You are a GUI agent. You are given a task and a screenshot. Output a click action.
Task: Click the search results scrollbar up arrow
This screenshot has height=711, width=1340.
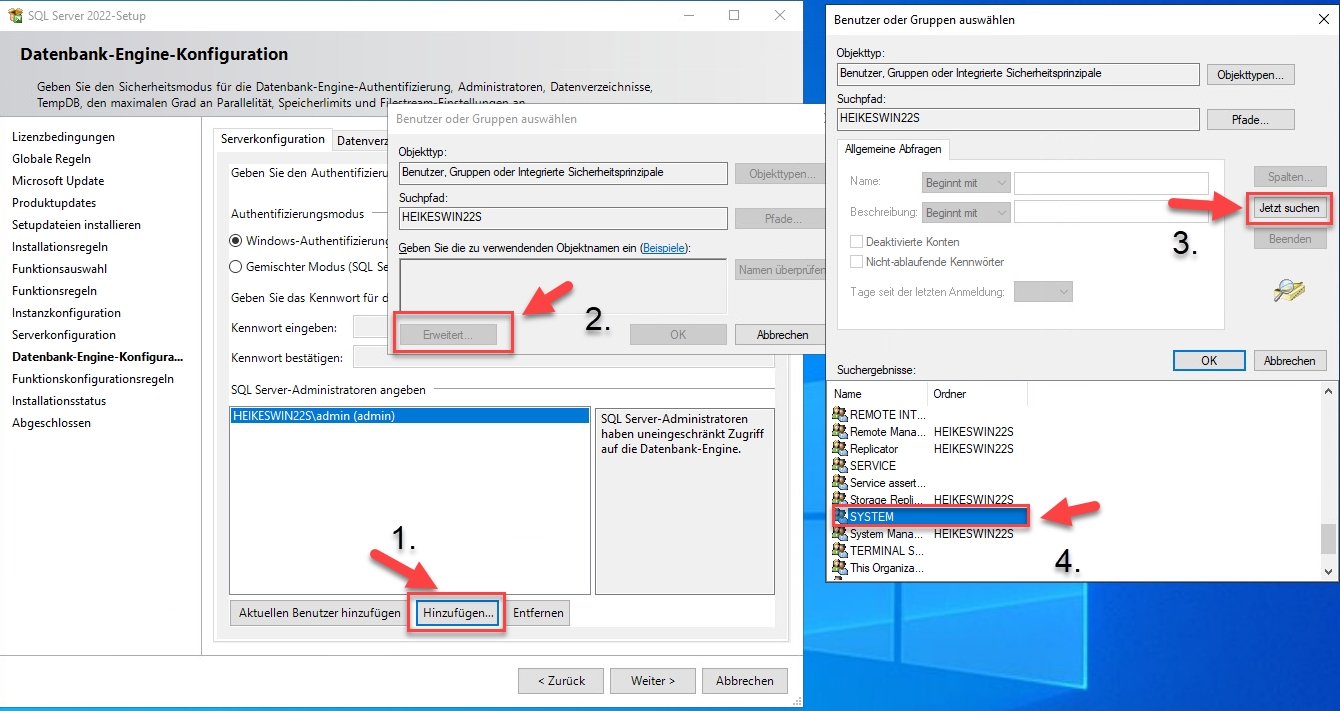coord(1328,392)
